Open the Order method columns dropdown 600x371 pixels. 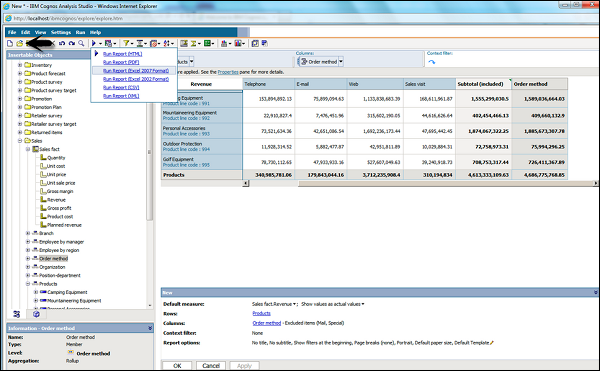click(x=341, y=62)
